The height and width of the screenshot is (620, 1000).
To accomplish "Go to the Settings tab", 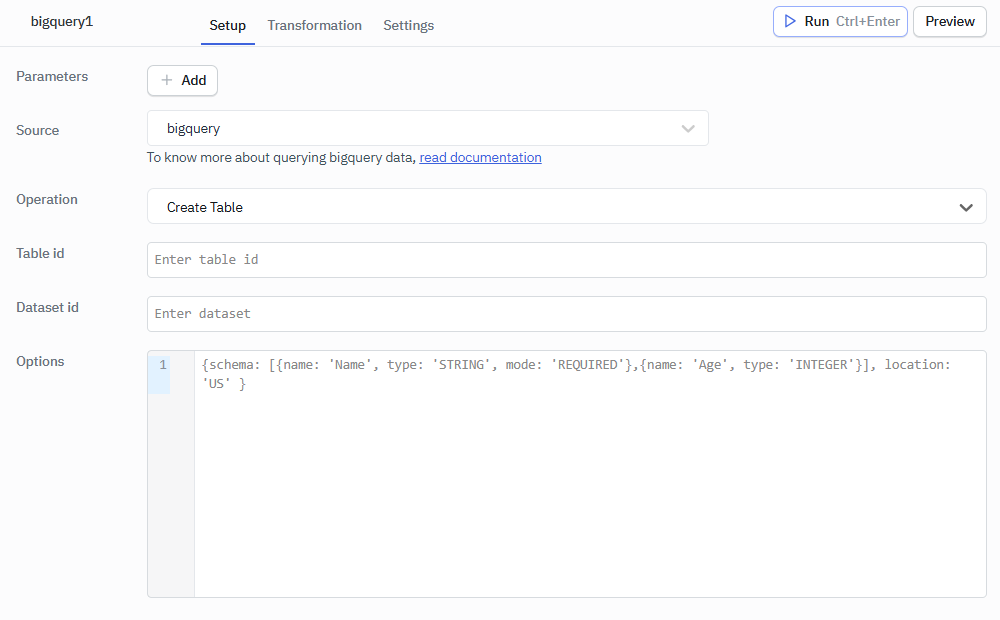I will [408, 25].
